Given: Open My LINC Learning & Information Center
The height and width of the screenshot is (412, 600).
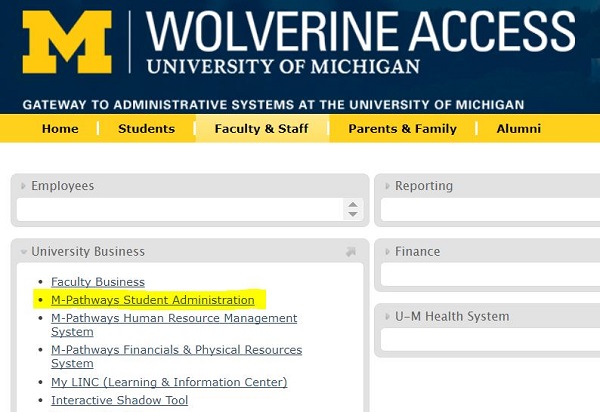Looking at the screenshot, I should (169, 382).
